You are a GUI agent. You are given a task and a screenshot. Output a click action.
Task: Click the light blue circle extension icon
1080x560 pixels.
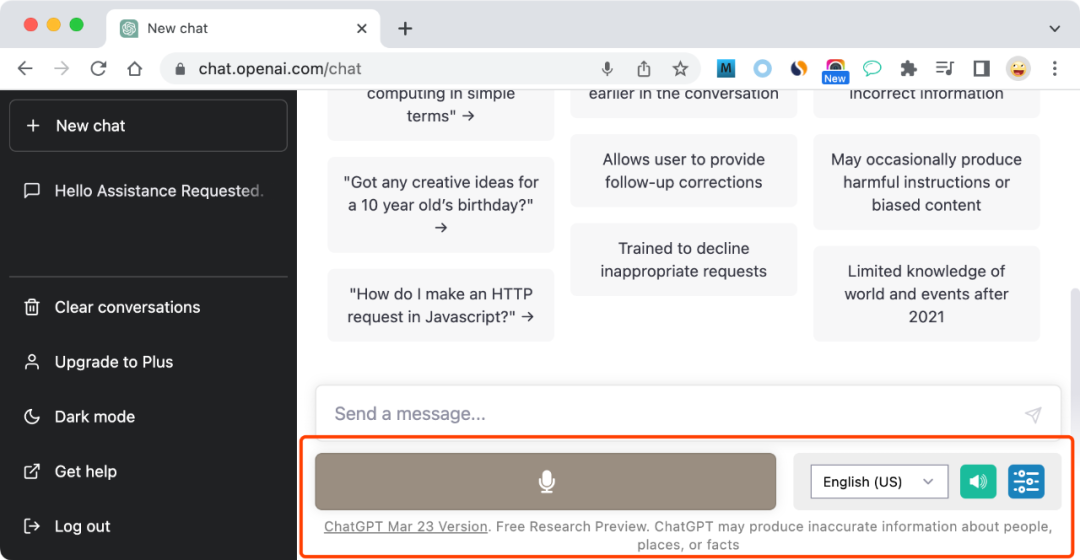pos(762,68)
